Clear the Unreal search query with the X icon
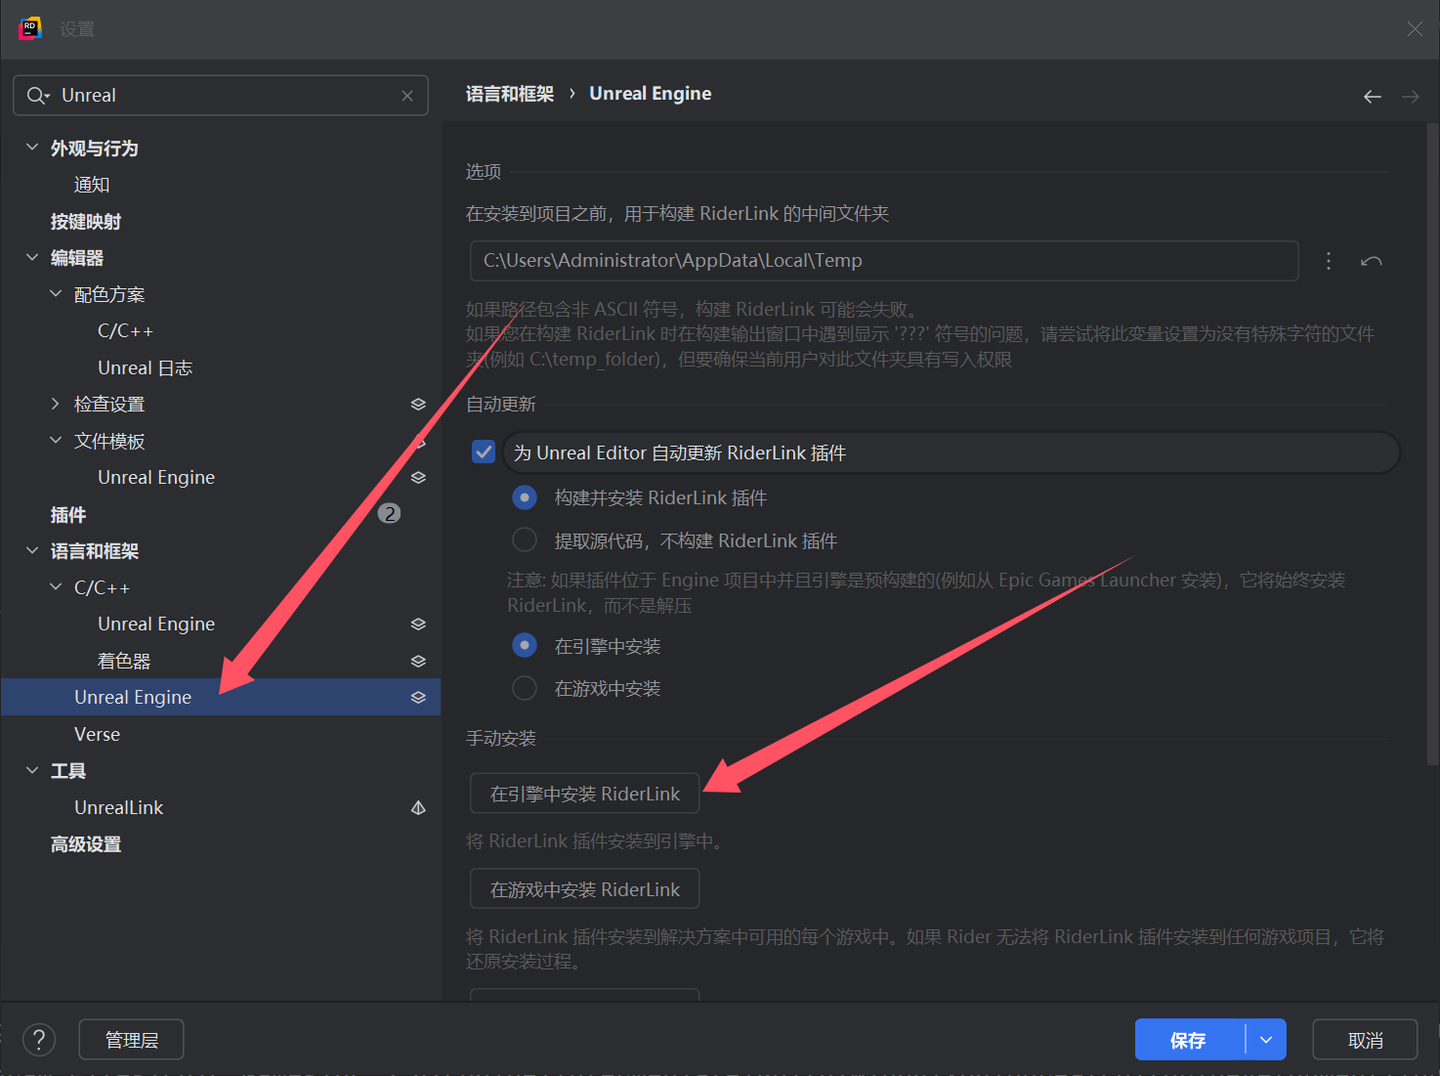This screenshot has height=1076, width=1440. 407,95
